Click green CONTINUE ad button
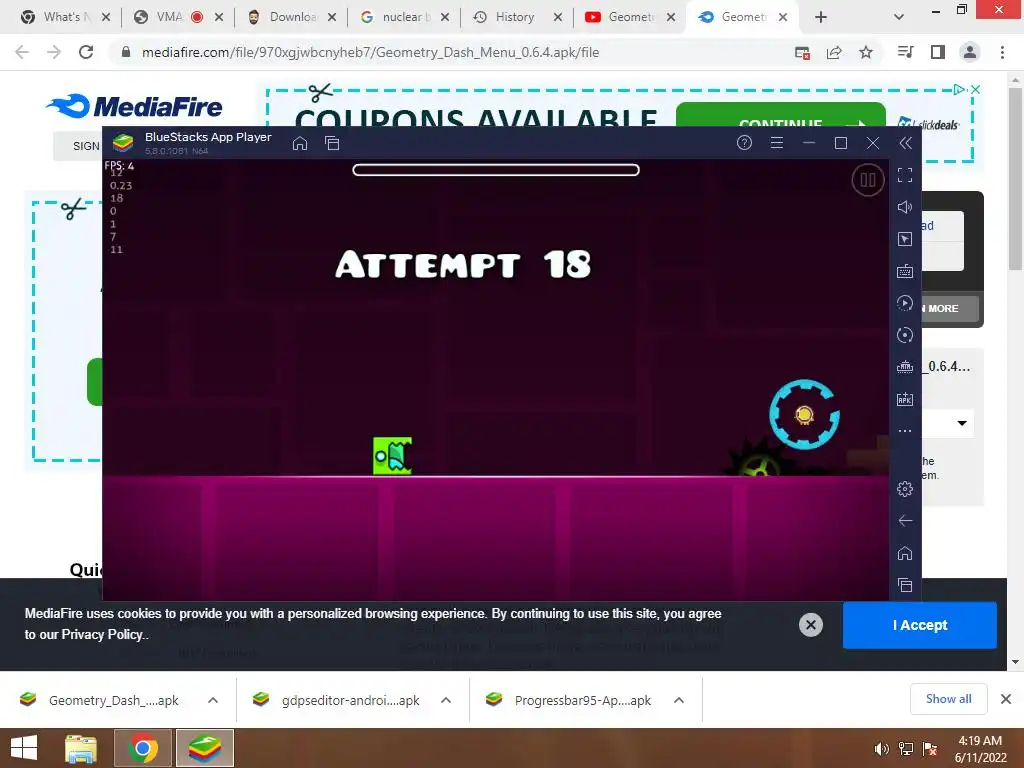Image resolution: width=1024 pixels, height=768 pixels. click(x=780, y=115)
